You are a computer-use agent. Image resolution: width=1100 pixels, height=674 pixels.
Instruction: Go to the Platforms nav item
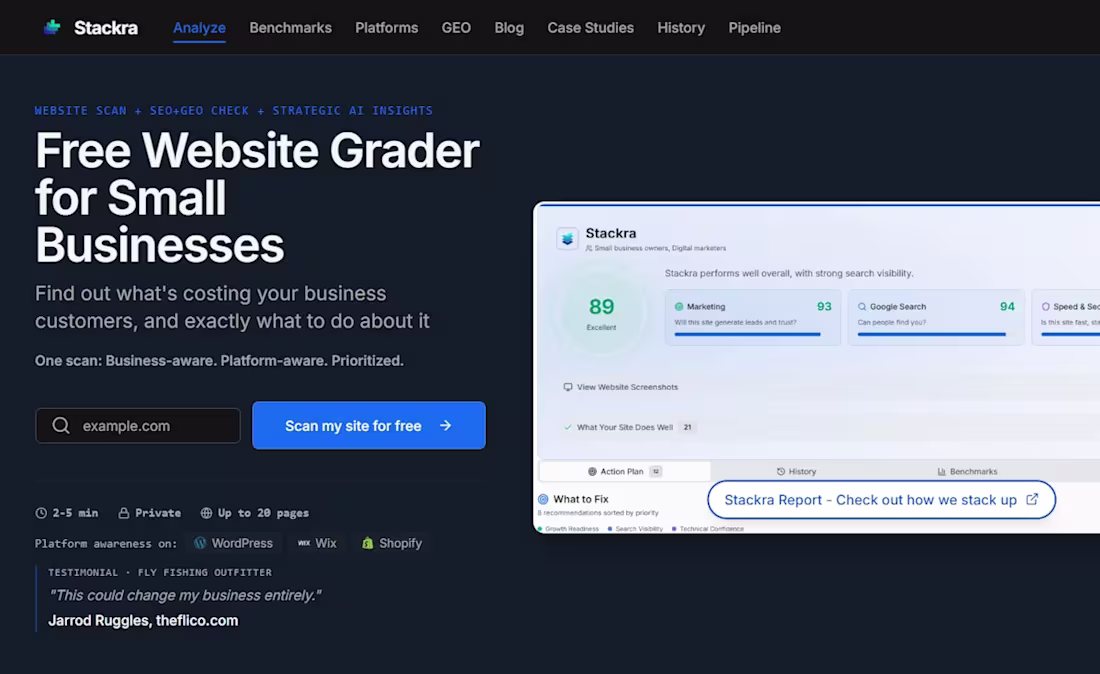(387, 28)
